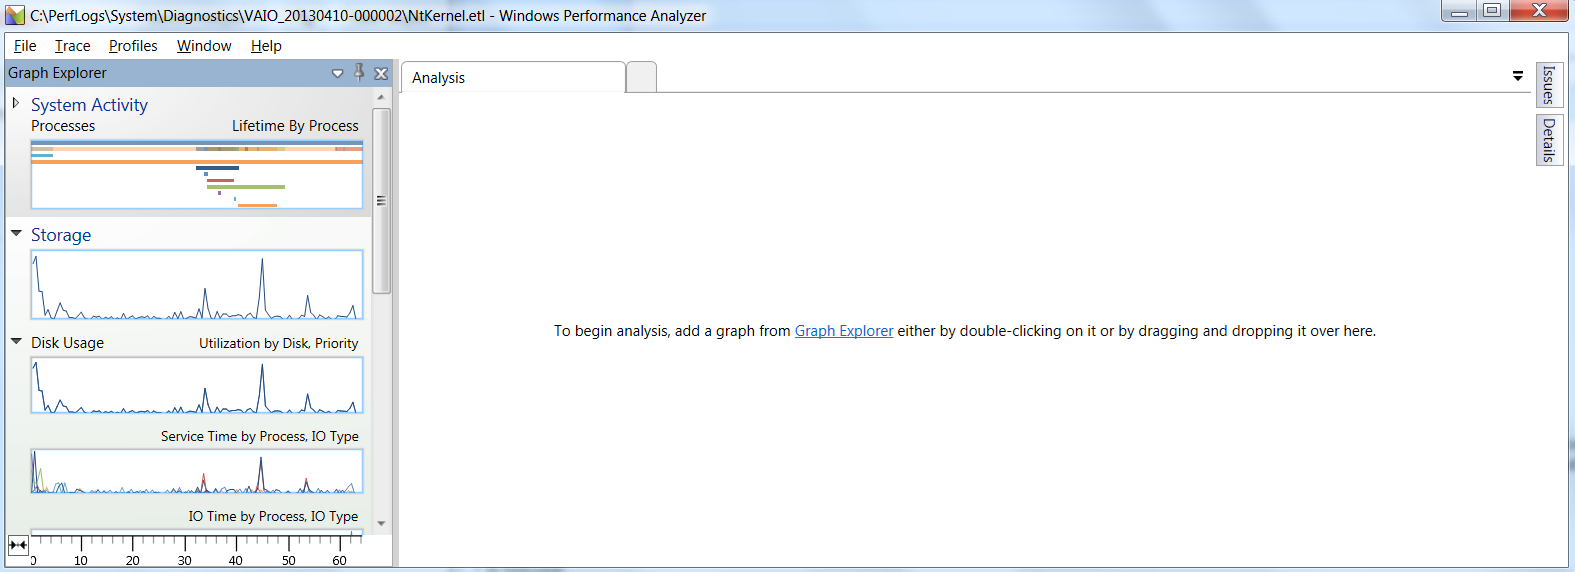The width and height of the screenshot is (1575, 572).
Task: Expand the System Activity section
Action: (16, 103)
